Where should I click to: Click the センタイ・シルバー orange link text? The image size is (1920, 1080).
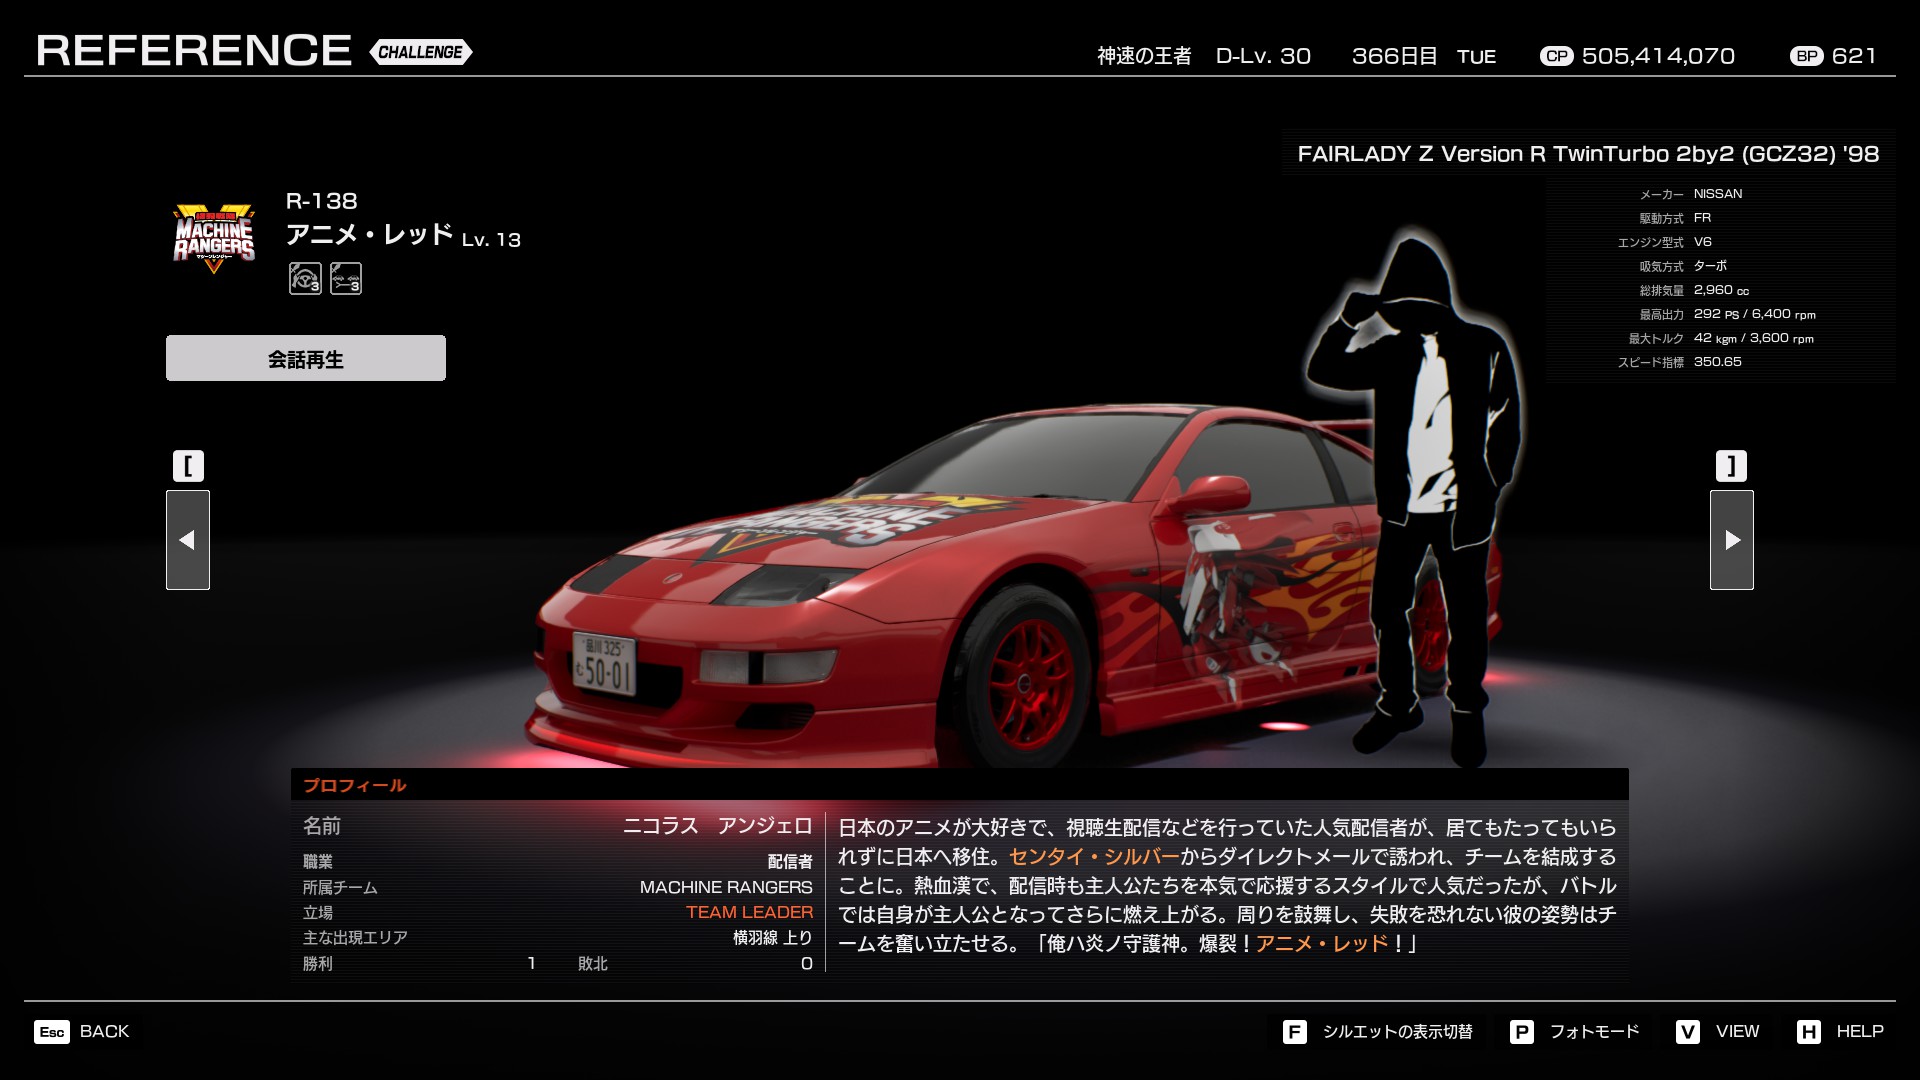pos(1094,857)
